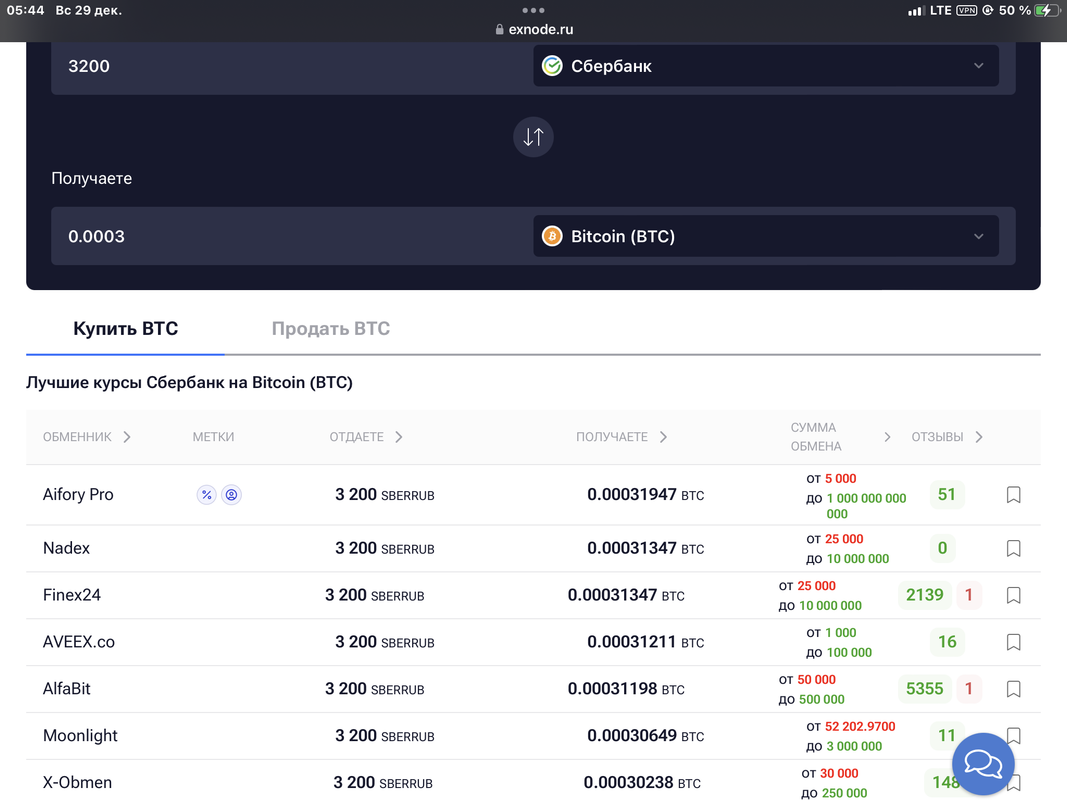Tap the battery status icon
The height and width of the screenshot is (800, 1067).
[x=1045, y=10]
